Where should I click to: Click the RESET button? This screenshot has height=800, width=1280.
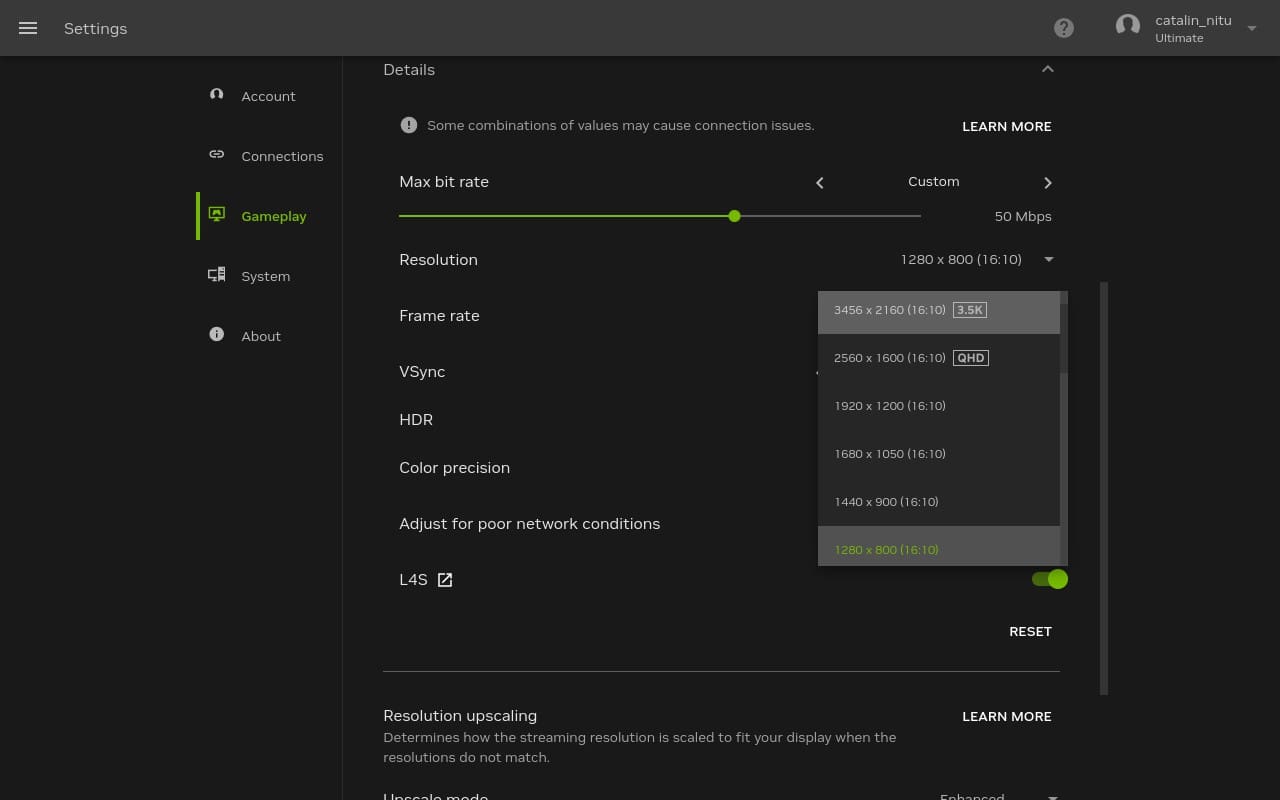1030,631
